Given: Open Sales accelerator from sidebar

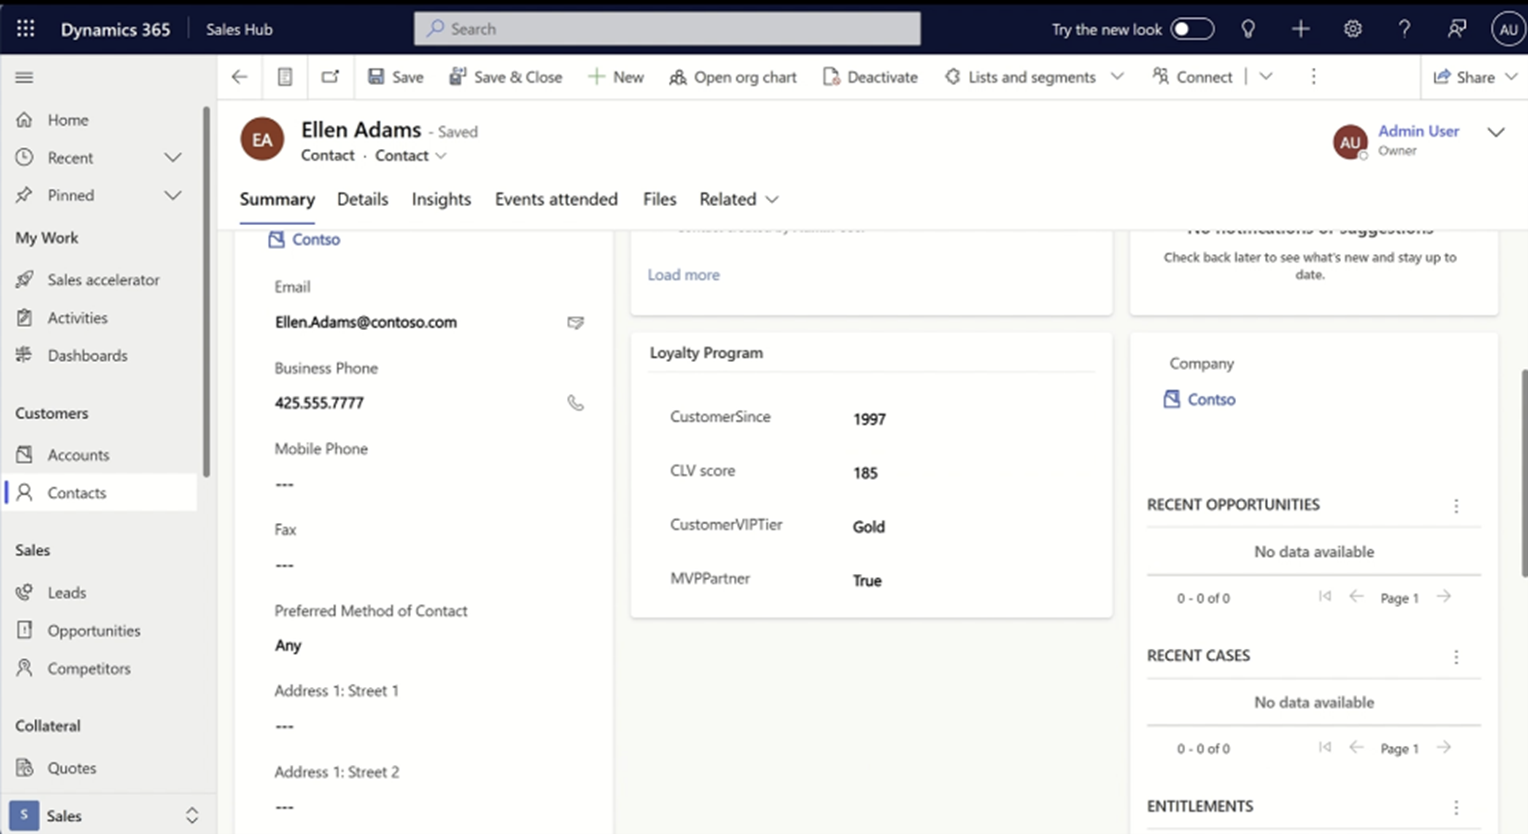Looking at the screenshot, I should [104, 280].
